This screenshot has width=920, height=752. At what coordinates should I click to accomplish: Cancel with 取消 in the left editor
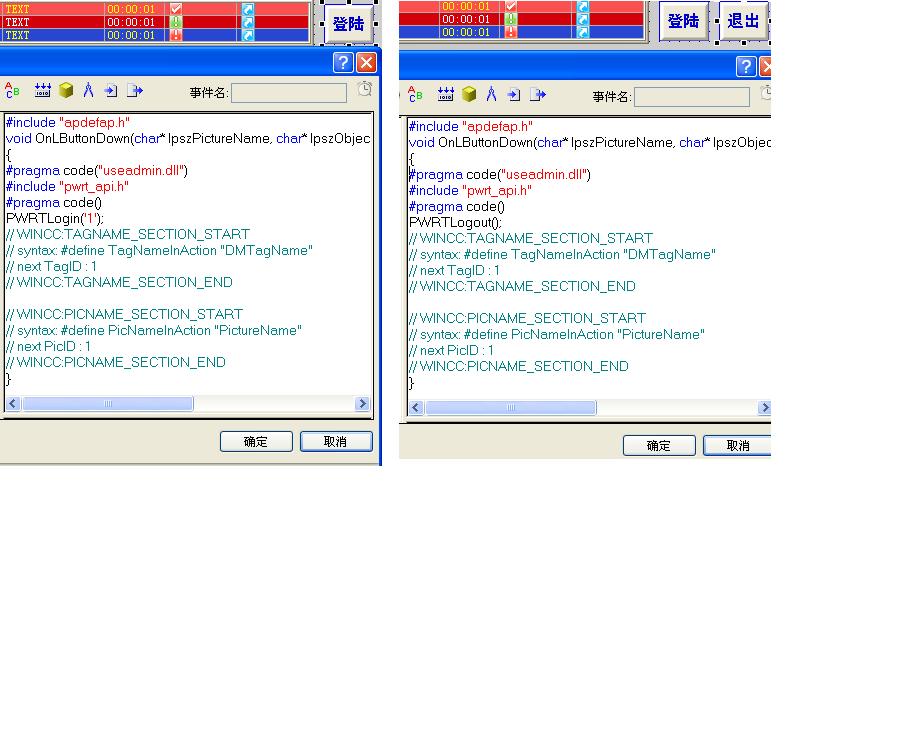(x=336, y=442)
